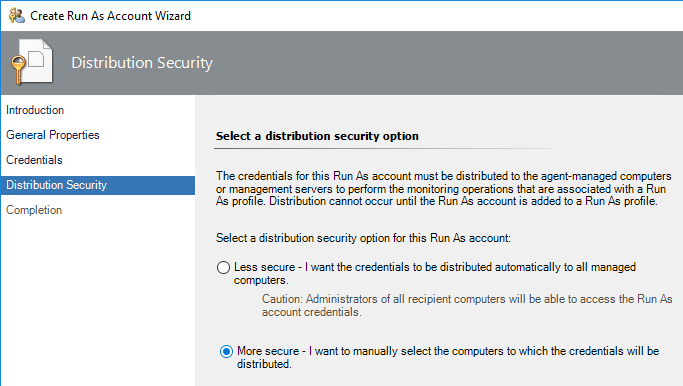The height and width of the screenshot is (386, 683).
Task: Open the Introduction wizard step
Action: [x=35, y=110]
